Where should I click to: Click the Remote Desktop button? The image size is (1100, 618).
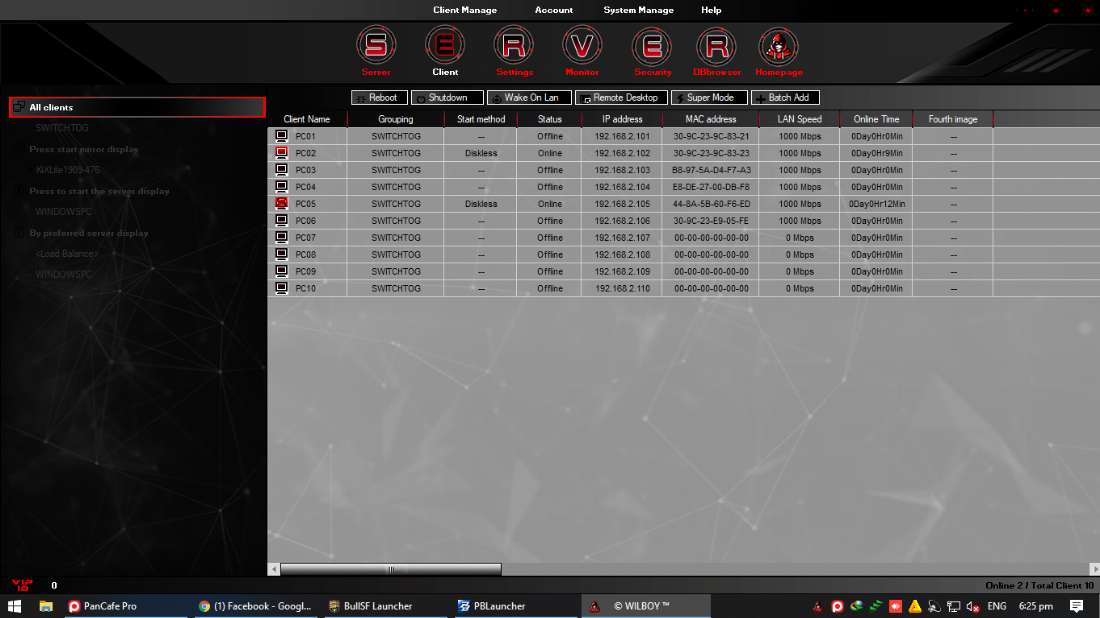[621, 98]
